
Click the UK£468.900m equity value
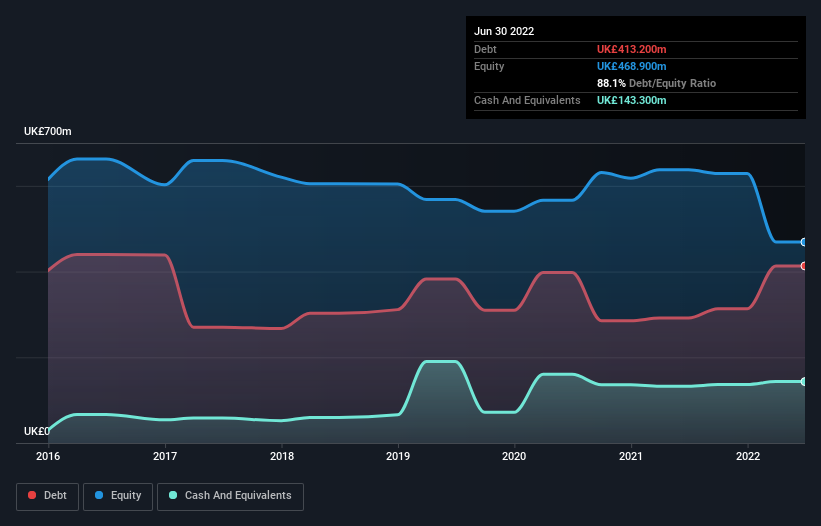(631, 66)
